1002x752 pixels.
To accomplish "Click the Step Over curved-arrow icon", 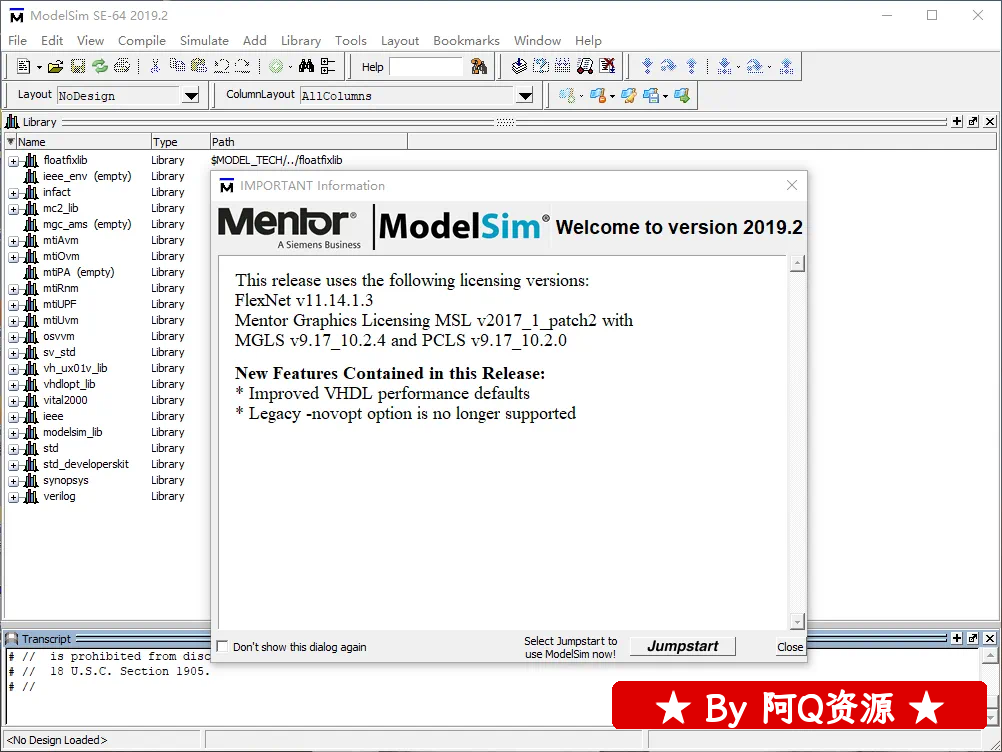I will tap(668, 66).
